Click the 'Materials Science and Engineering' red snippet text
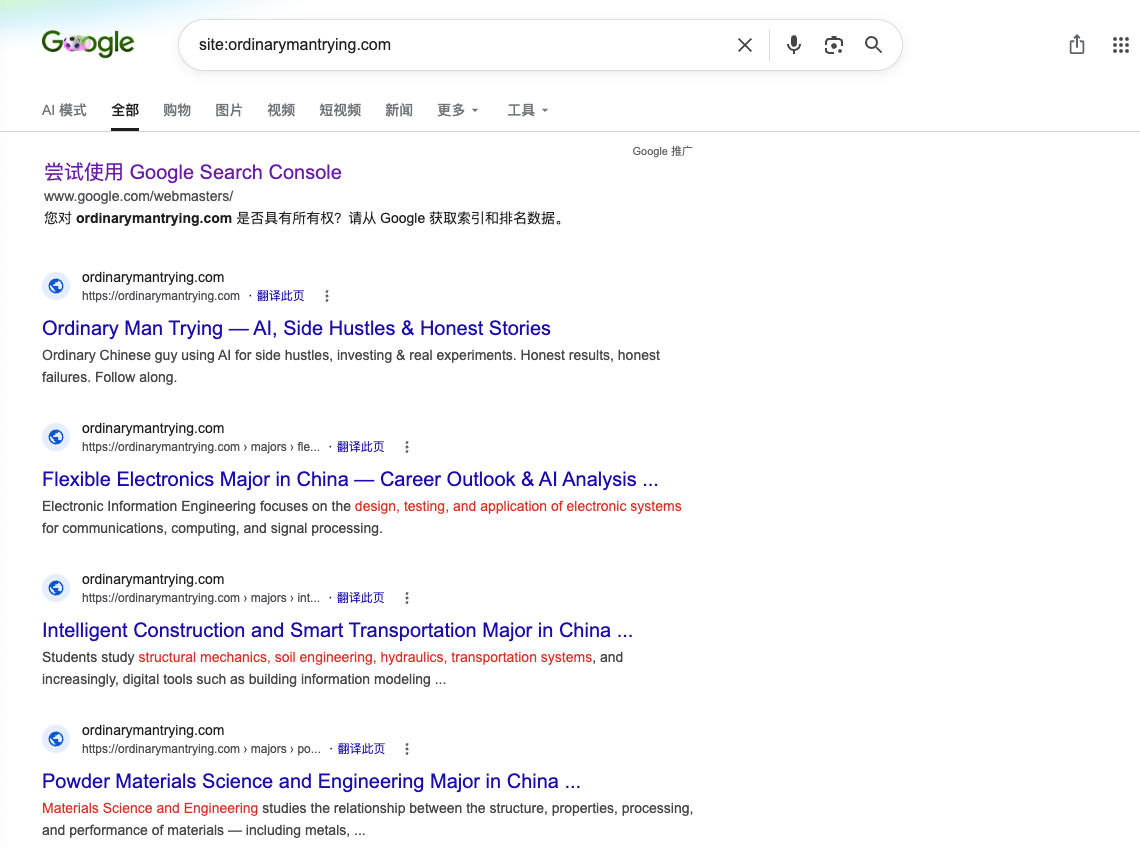1140x849 pixels. [150, 808]
